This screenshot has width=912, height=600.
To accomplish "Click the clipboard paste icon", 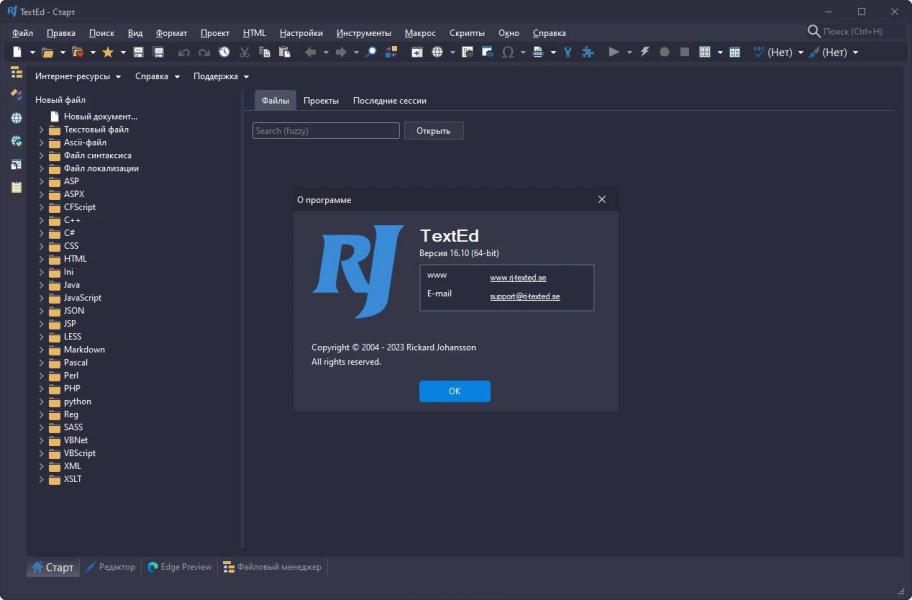I will [x=284, y=52].
